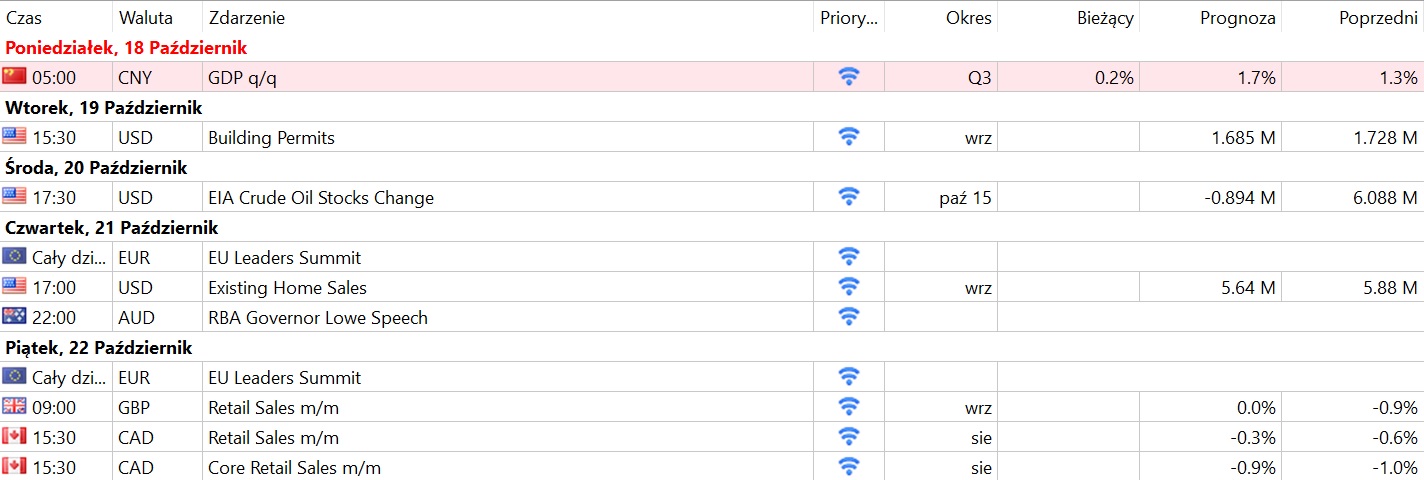
Task: Click EU flag on Thursday's EU Leaders Summit
Action: [x=14, y=257]
